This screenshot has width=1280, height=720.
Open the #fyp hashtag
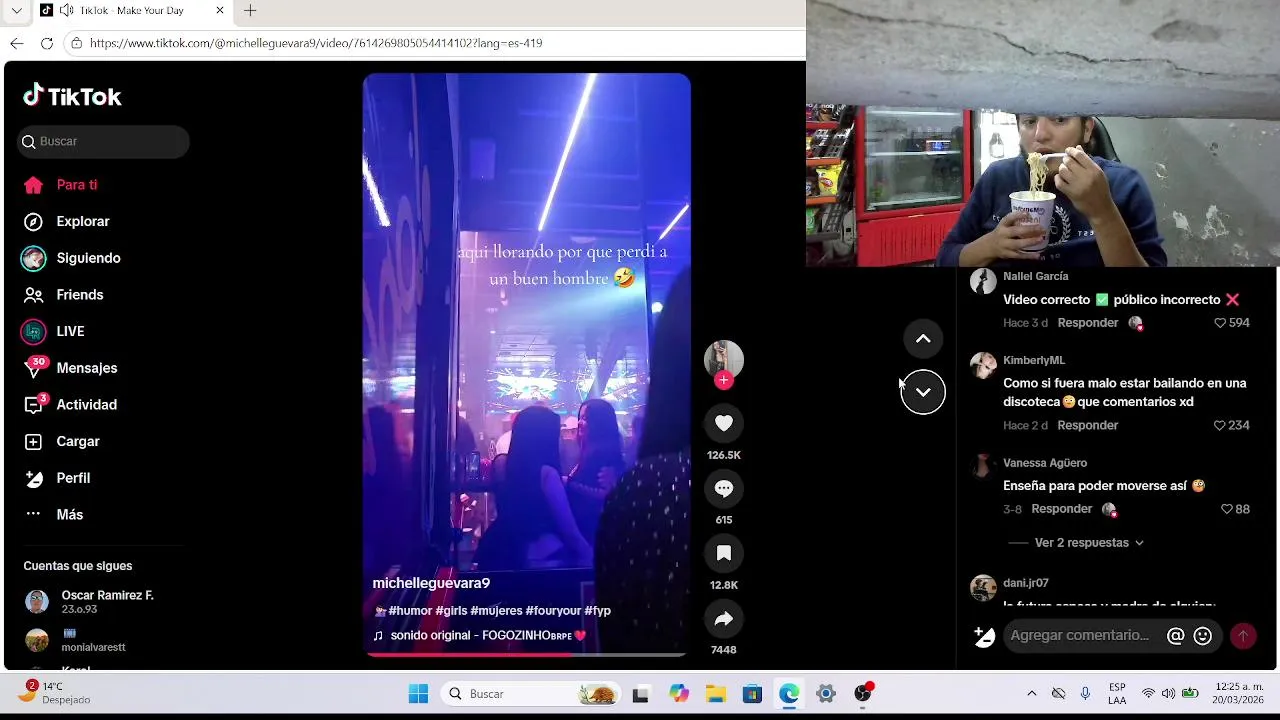(x=598, y=610)
